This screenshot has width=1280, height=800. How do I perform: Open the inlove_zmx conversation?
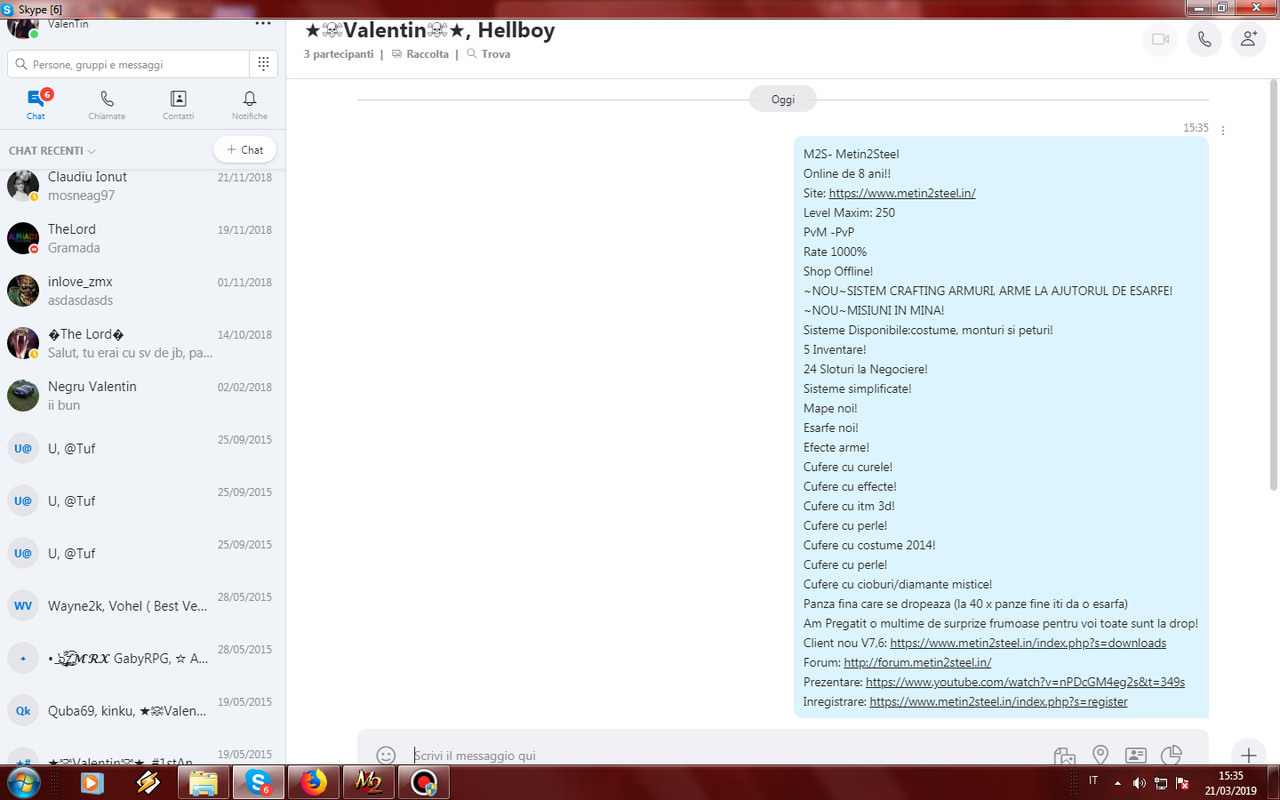click(x=142, y=291)
